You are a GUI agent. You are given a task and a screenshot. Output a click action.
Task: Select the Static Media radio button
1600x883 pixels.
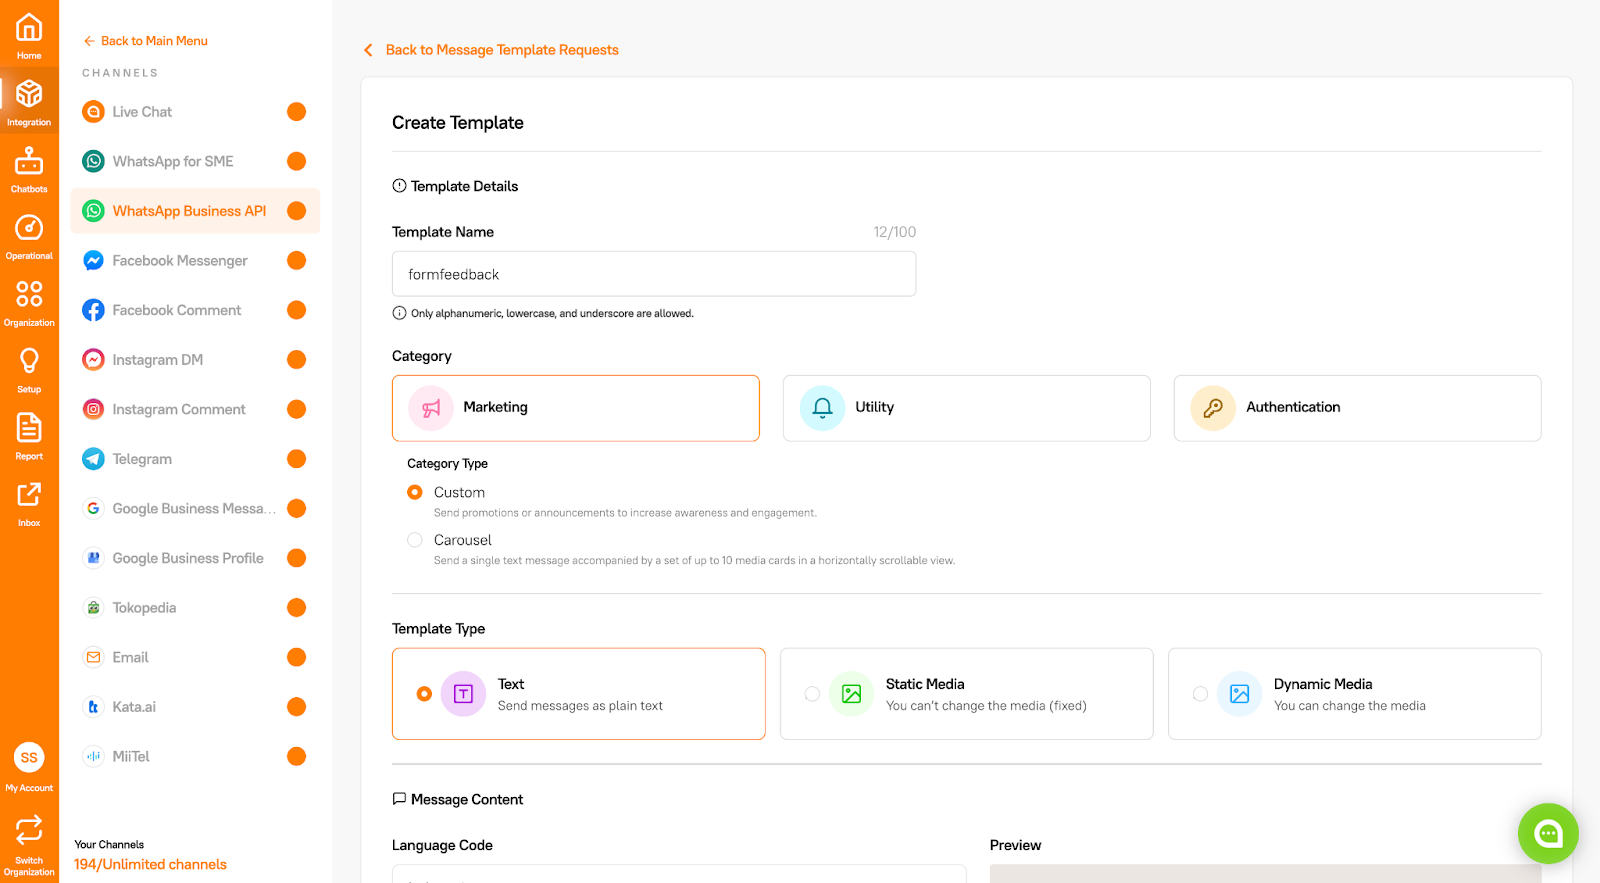click(x=812, y=694)
